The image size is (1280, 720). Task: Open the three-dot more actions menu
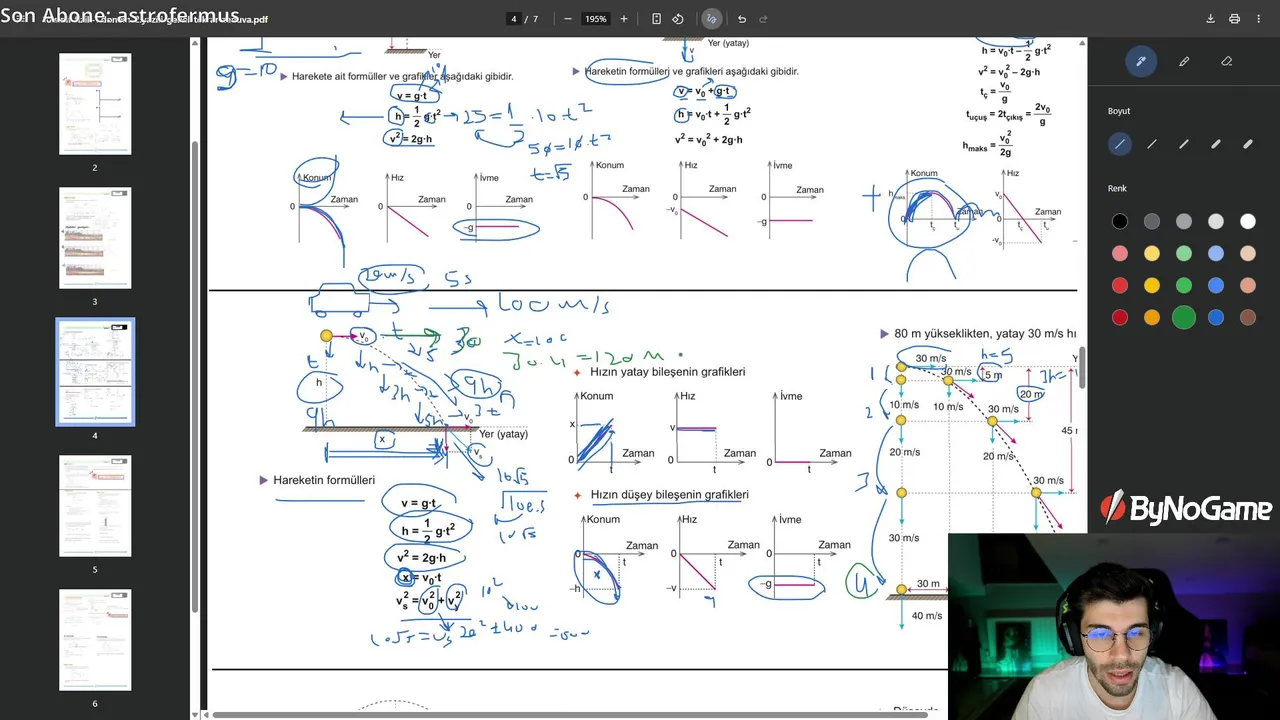pos(1258,19)
